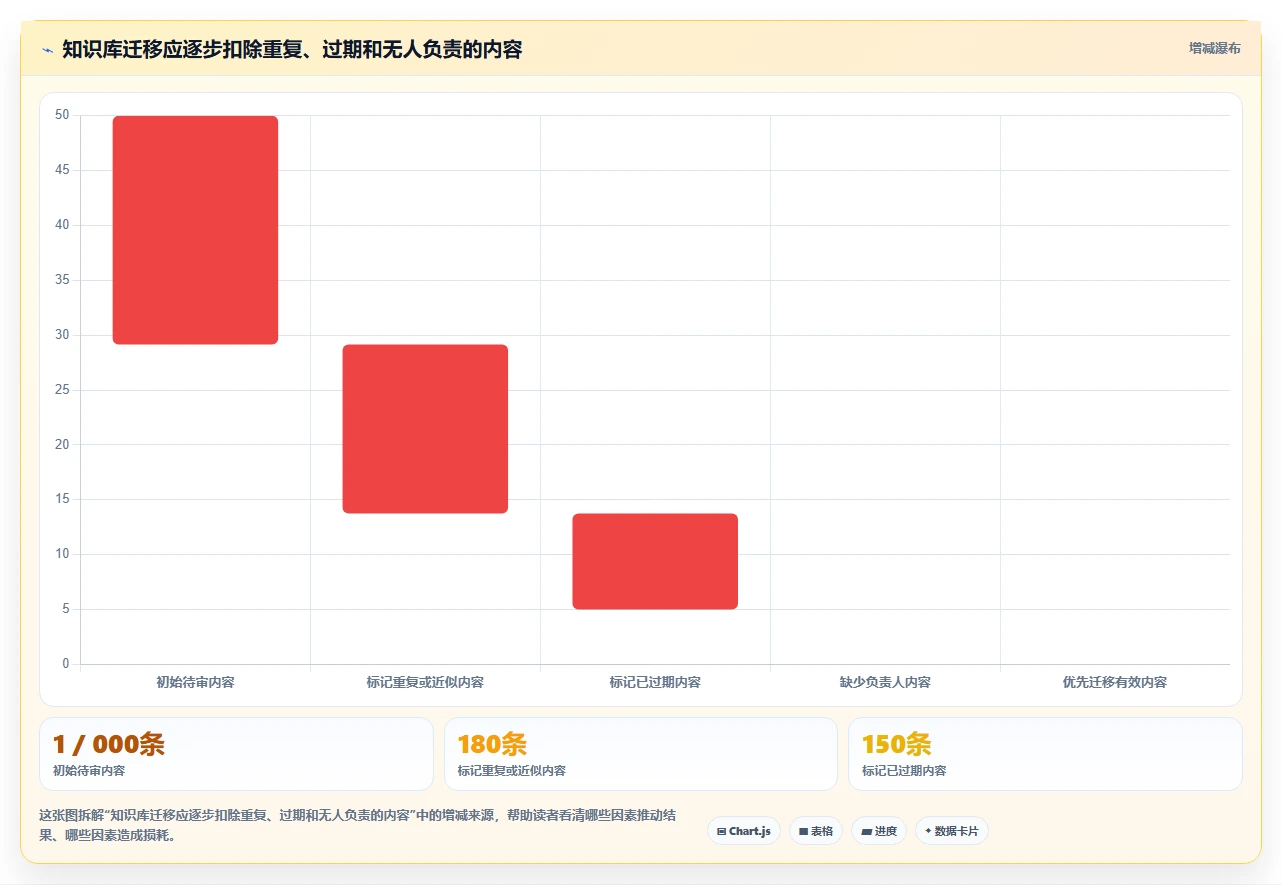Screen dimensions: 1282x885
Task: Click the chart title 知识库迁移应逐步扣除重复
Action: point(292,49)
